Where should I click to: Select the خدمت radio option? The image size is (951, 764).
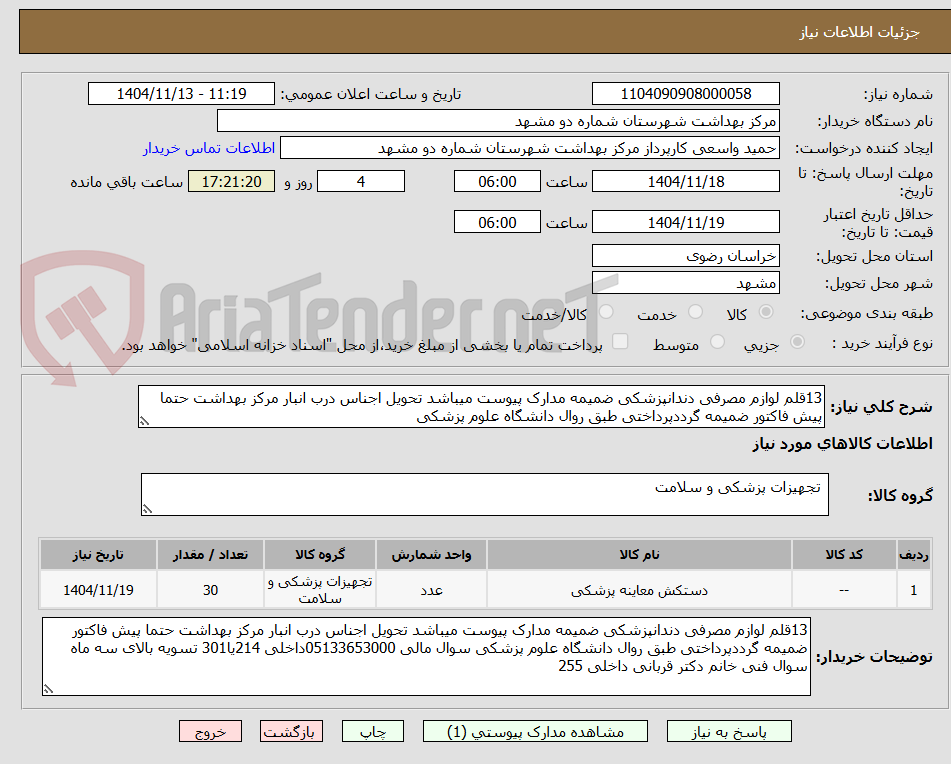point(695,312)
